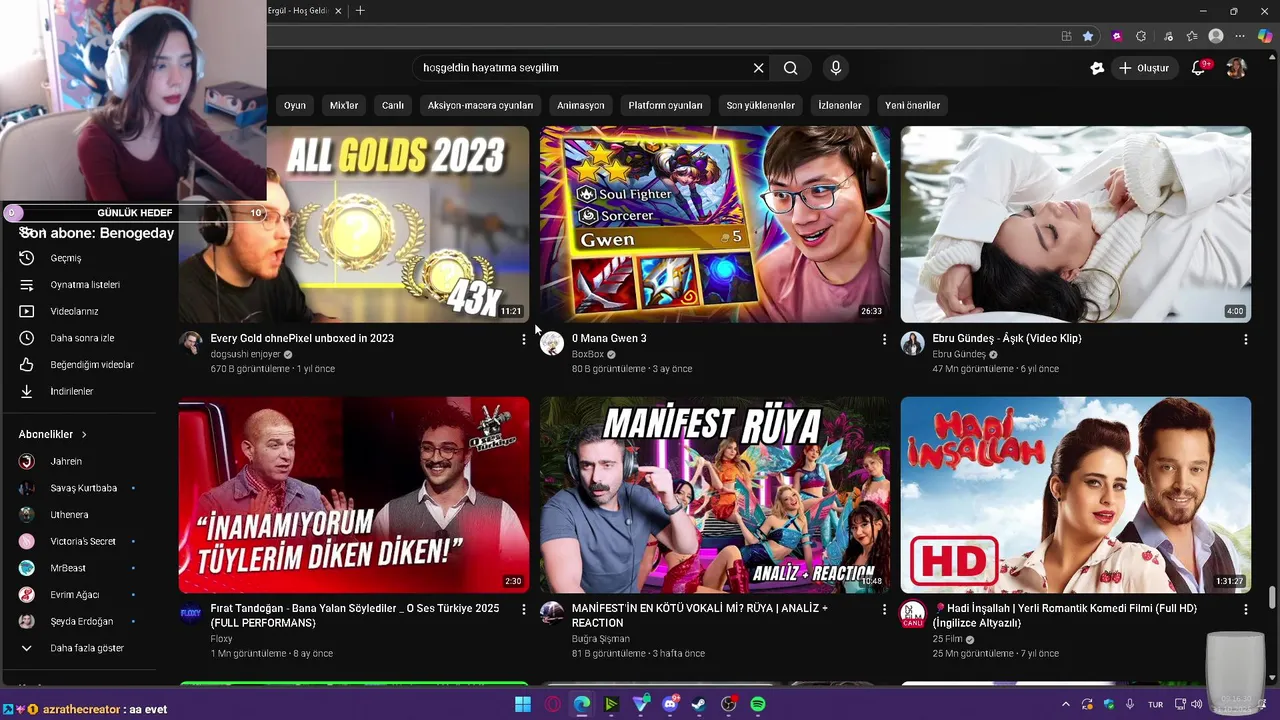Image resolution: width=1280 pixels, height=720 pixels.
Task: Click Floxy channel avatar
Action: pos(190,613)
